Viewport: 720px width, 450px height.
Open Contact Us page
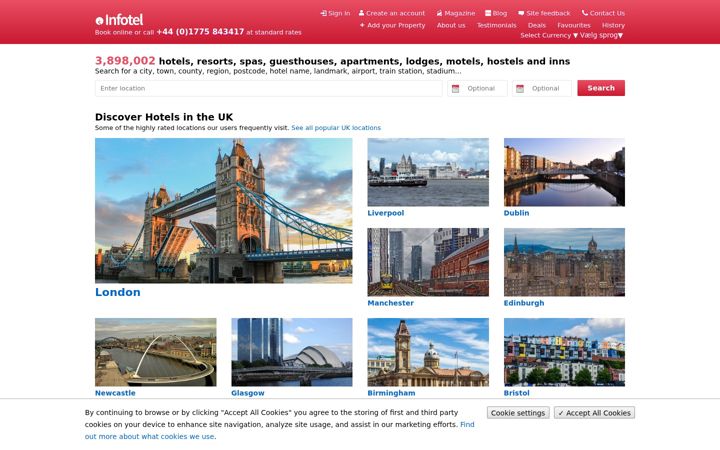[x=607, y=13]
